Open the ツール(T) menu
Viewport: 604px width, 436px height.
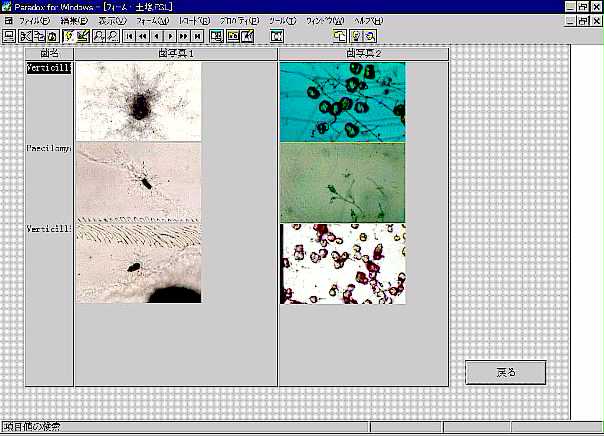pyautogui.click(x=283, y=21)
